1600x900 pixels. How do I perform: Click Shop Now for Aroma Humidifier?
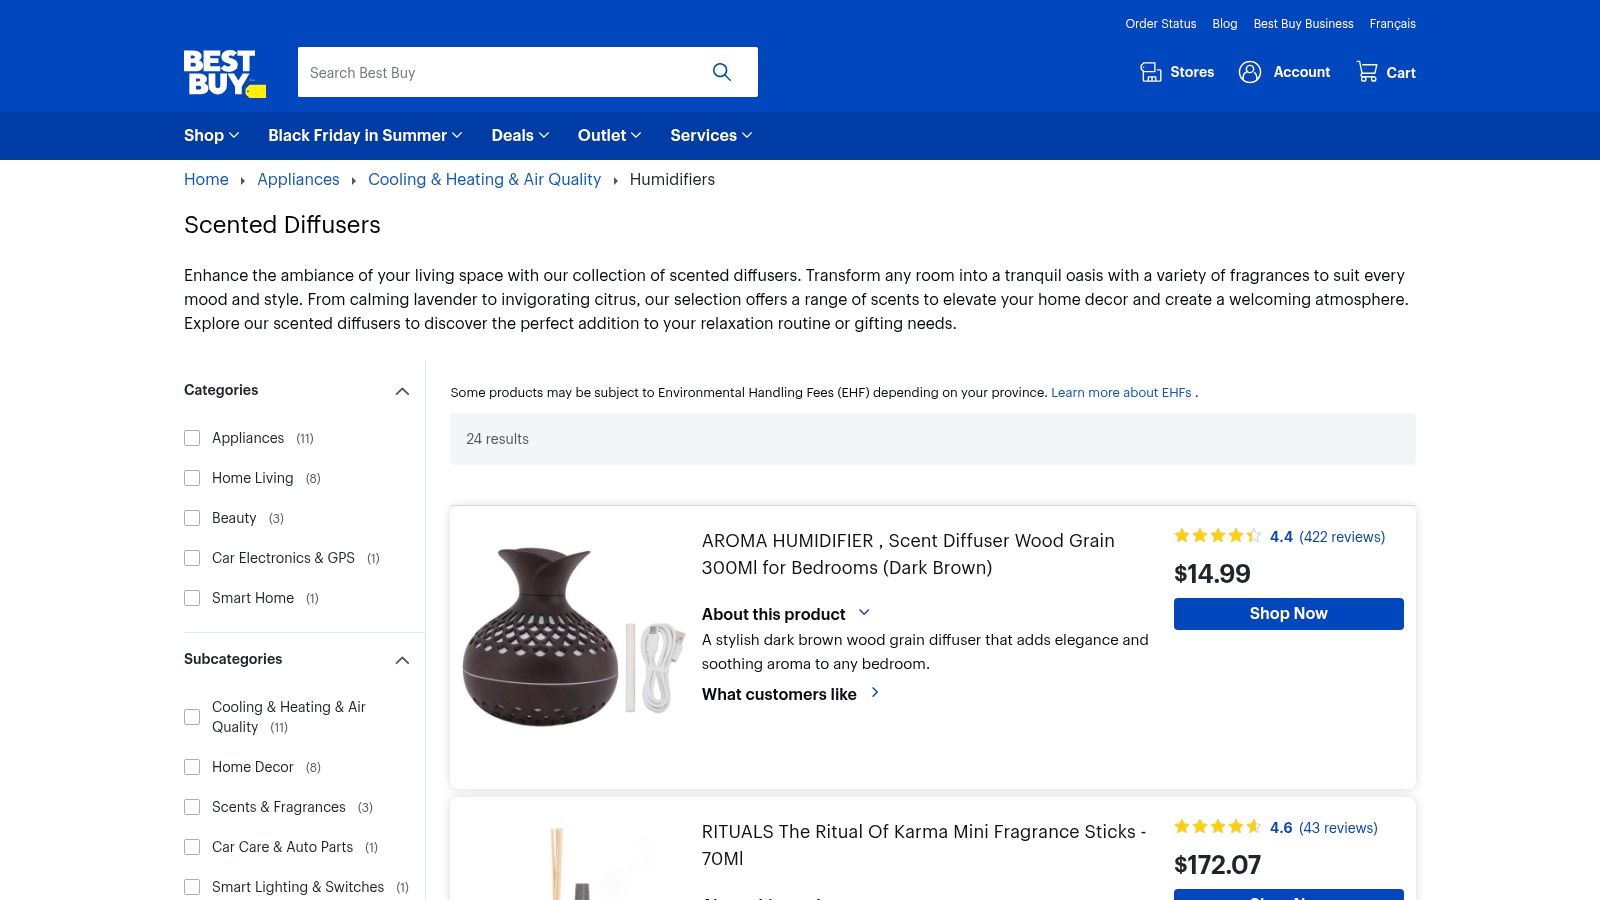point(1288,614)
